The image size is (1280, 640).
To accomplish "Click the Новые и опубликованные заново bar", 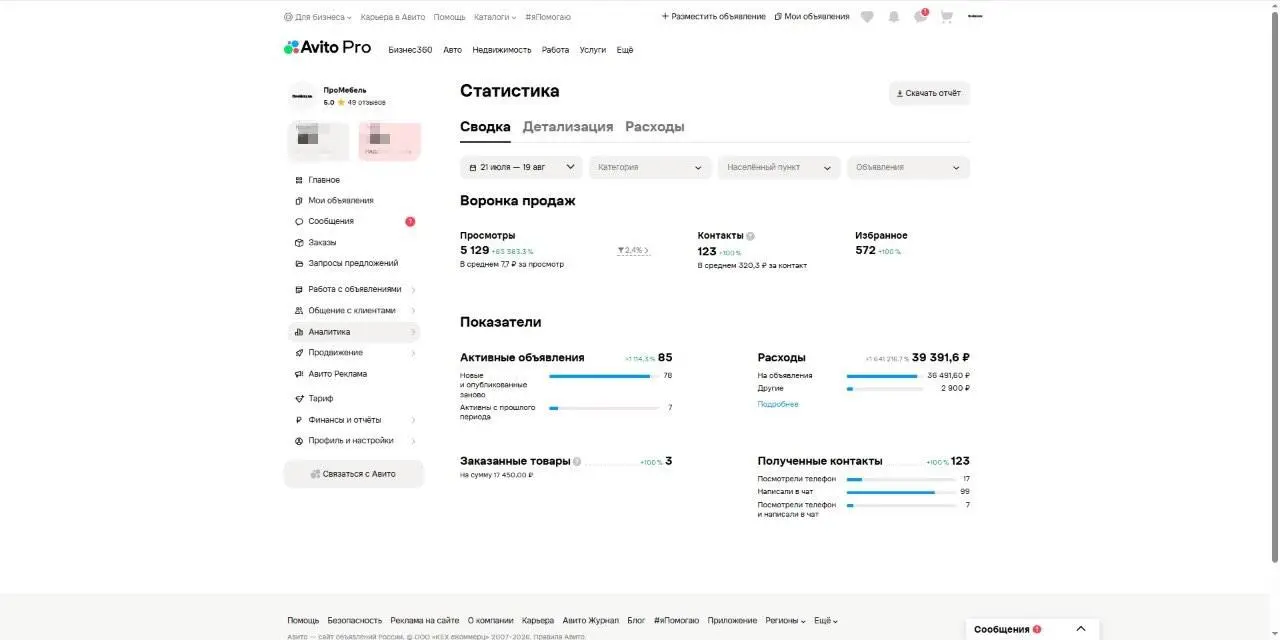I will tap(604, 376).
